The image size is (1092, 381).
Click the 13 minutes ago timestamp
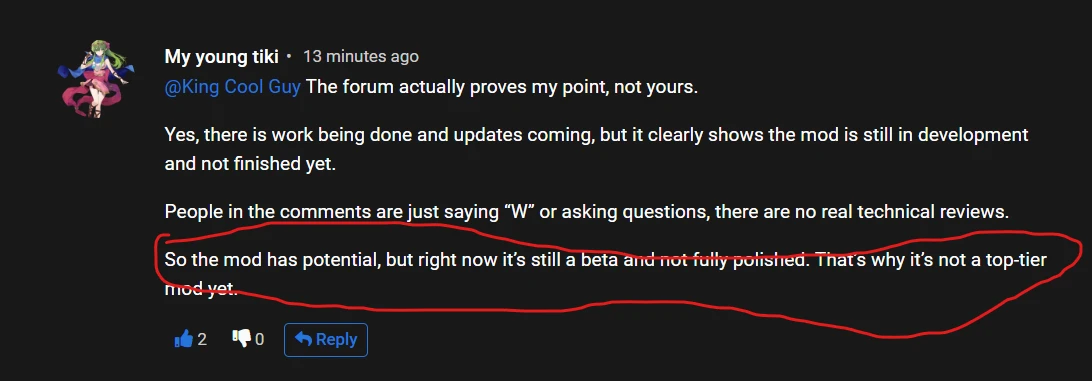361,56
